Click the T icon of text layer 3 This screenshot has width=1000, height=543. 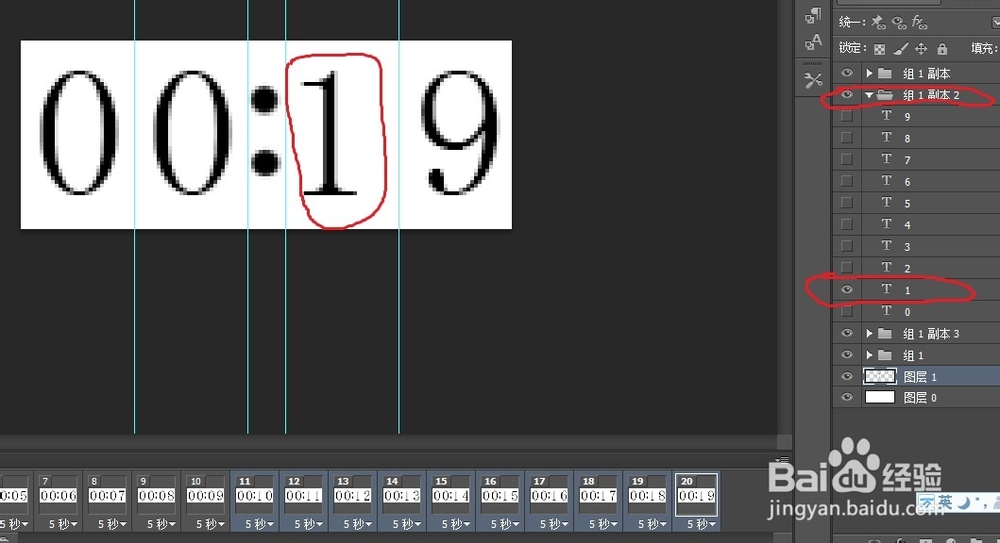point(886,246)
